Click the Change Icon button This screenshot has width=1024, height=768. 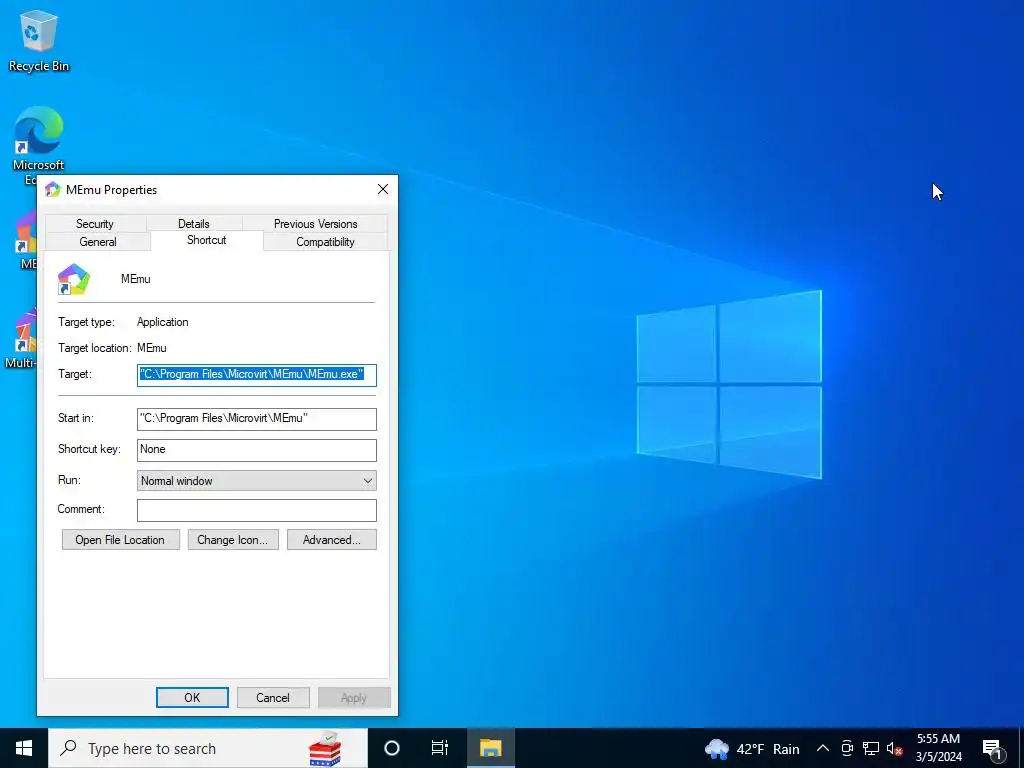coord(233,540)
